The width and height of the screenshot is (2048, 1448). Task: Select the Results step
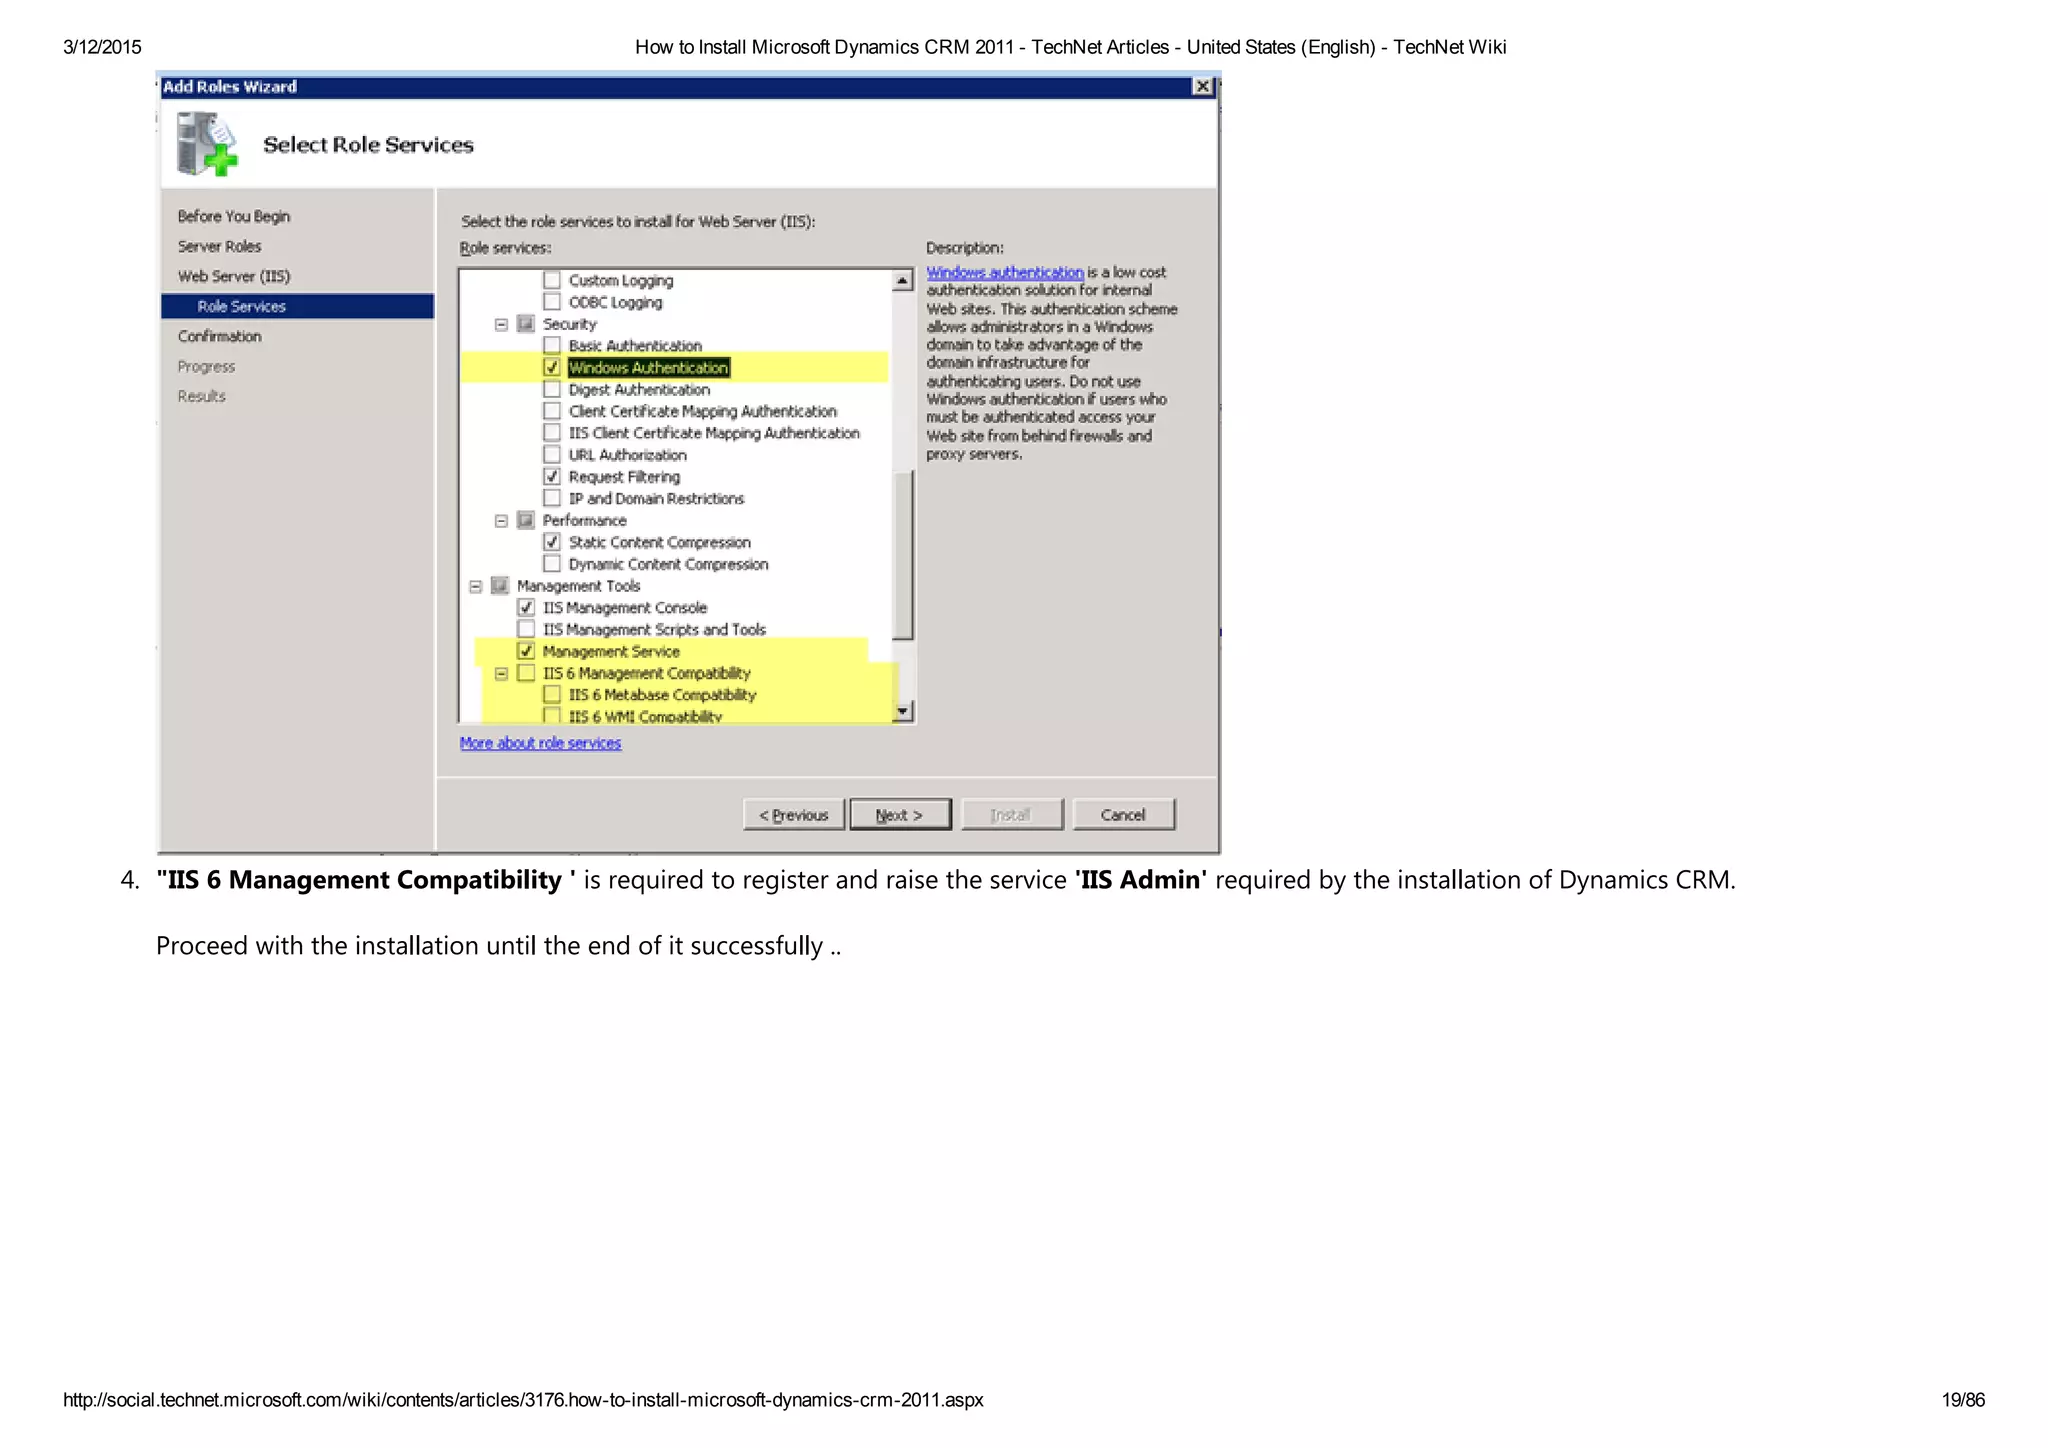click(x=201, y=396)
